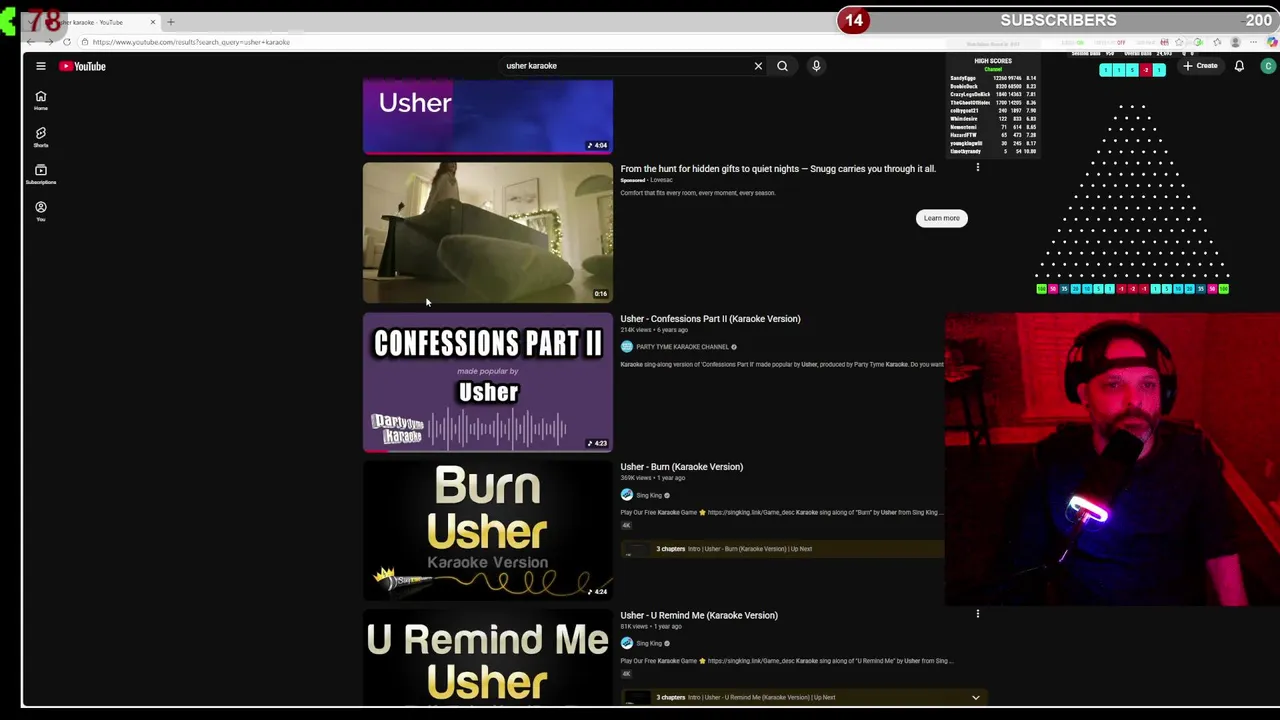Click Learn more on the sponsored ad
Screen dimensions: 1280x720
[x=941, y=218]
